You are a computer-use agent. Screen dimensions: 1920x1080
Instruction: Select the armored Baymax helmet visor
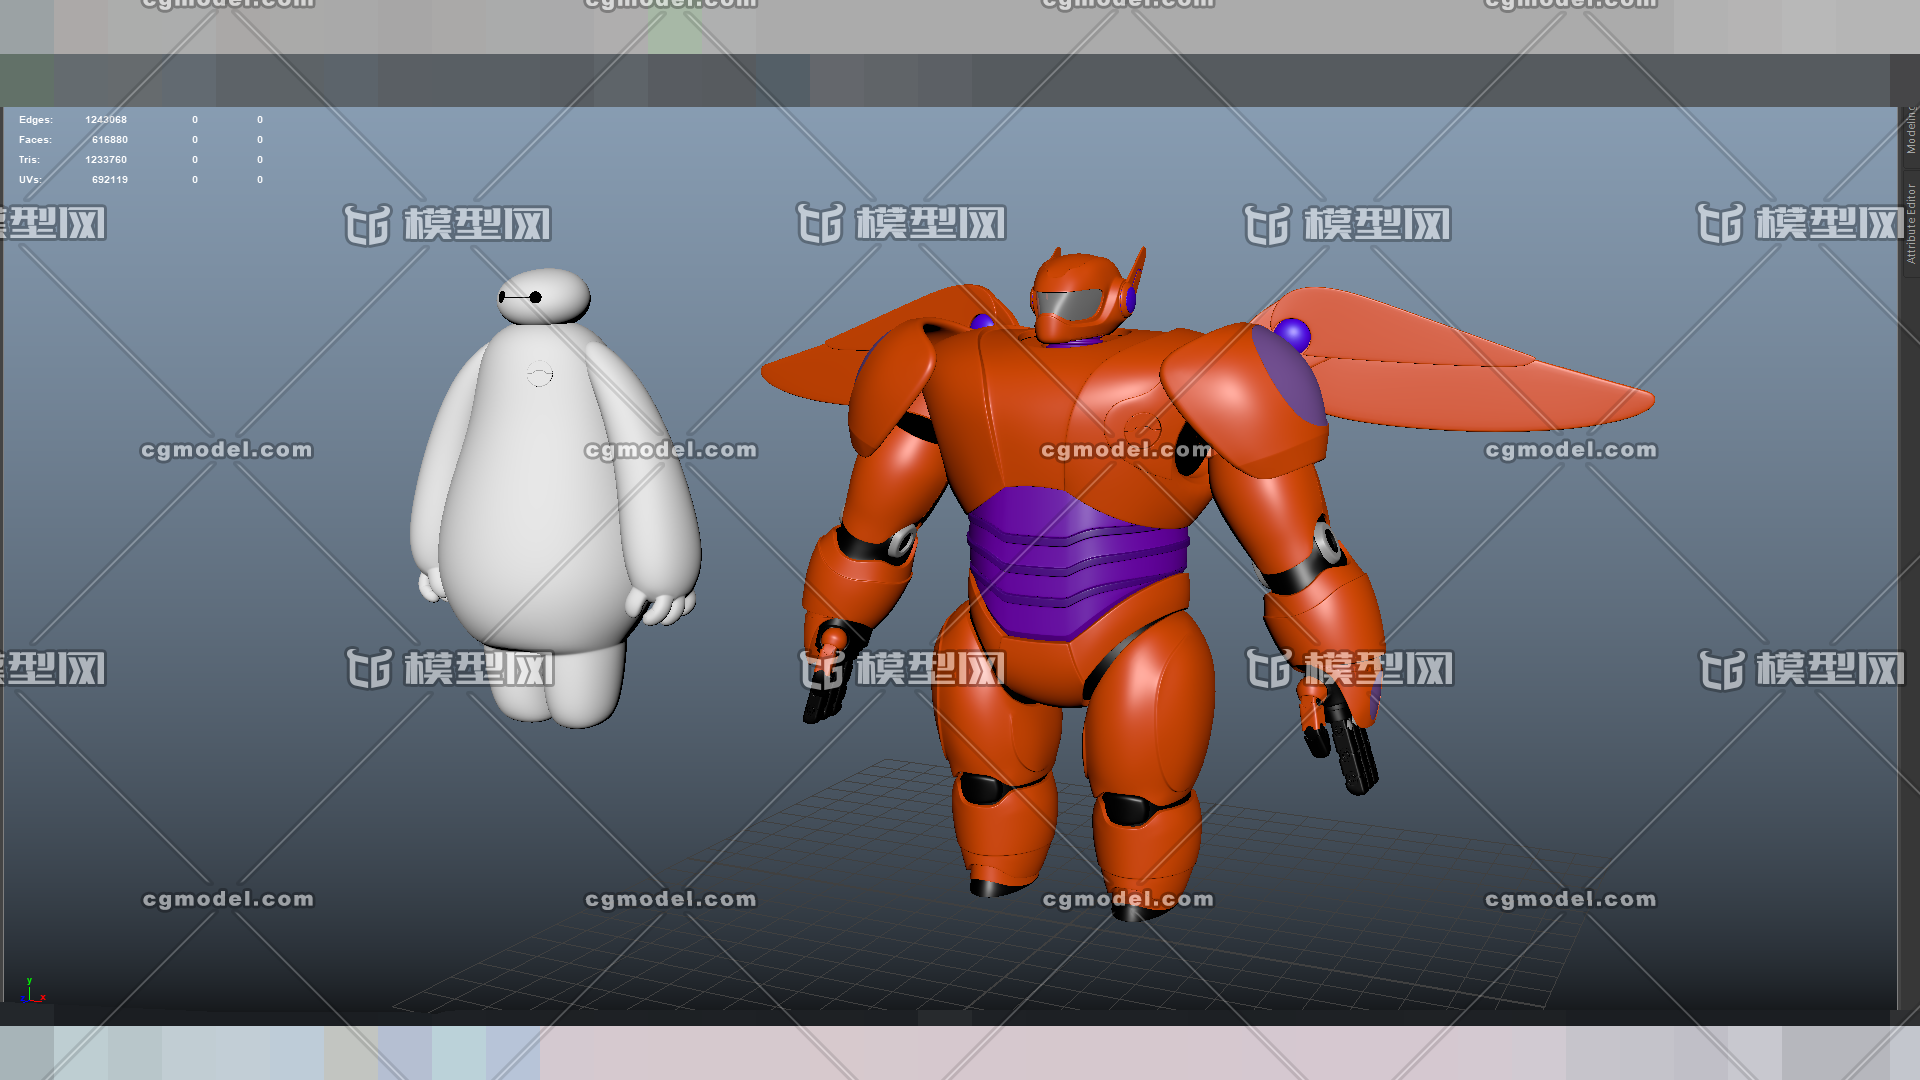tap(1069, 305)
